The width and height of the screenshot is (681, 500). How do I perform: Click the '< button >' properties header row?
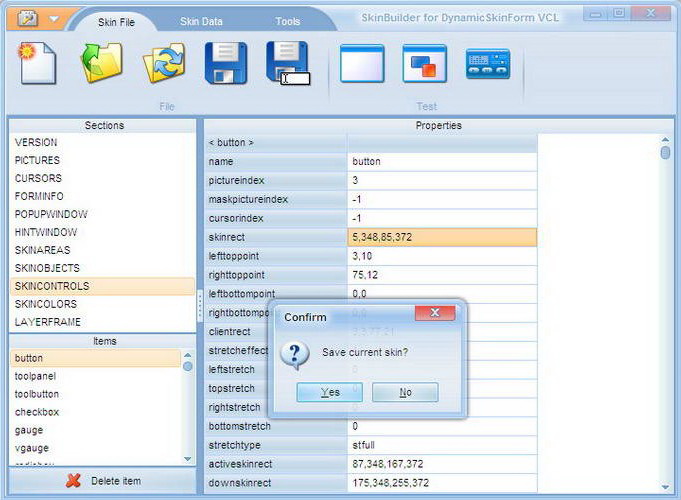(x=371, y=142)
